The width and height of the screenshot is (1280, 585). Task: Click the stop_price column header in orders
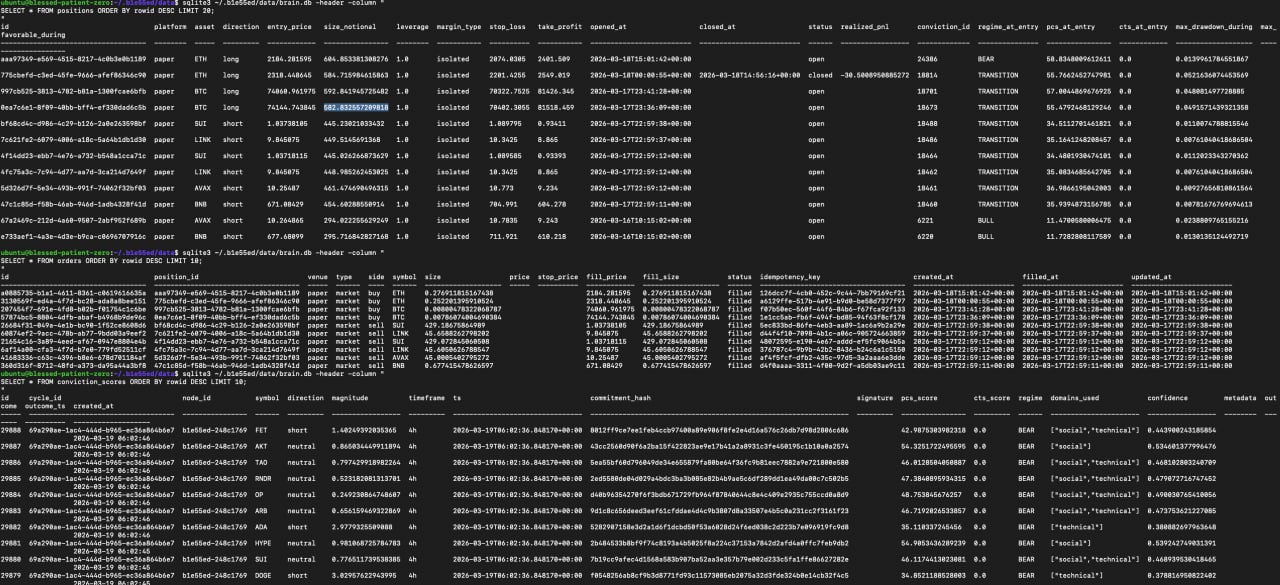(559, 277)
